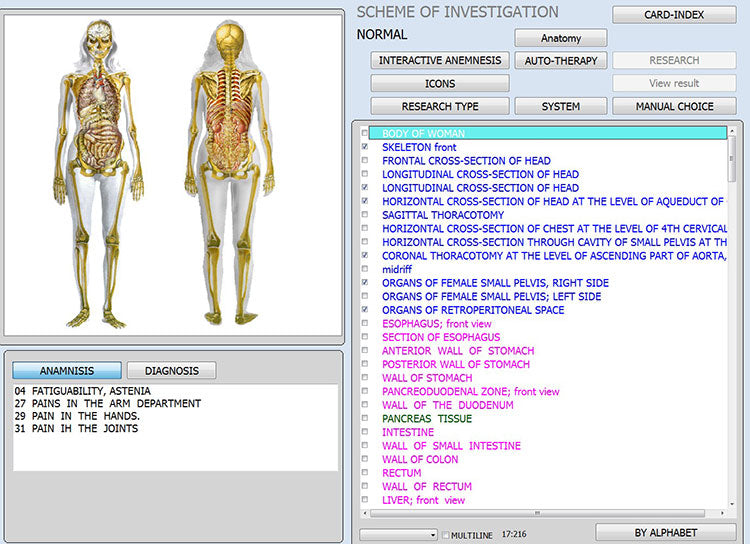Open INTERACTIVE ANEMNESIS
750x544 pixels.
click(440, 60)
